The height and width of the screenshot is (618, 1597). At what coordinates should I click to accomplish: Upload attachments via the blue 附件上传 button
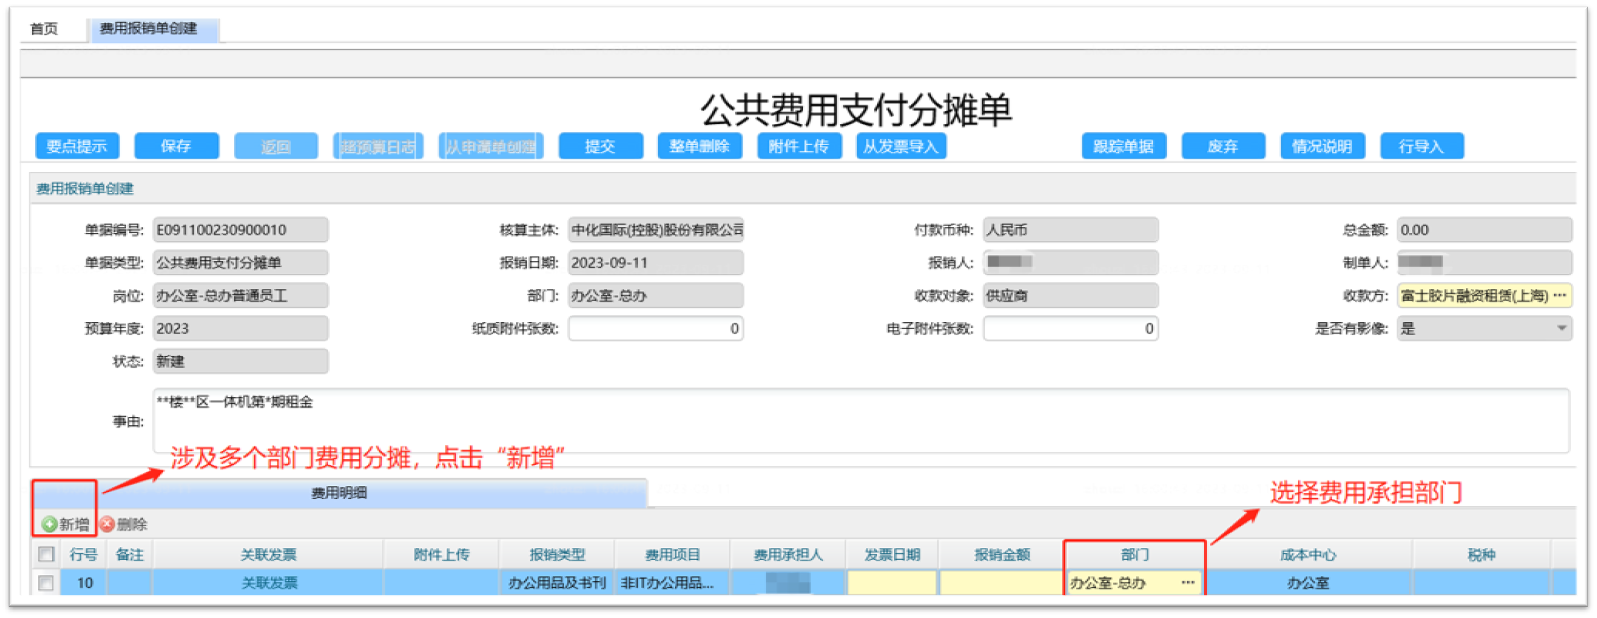[799, 146]
